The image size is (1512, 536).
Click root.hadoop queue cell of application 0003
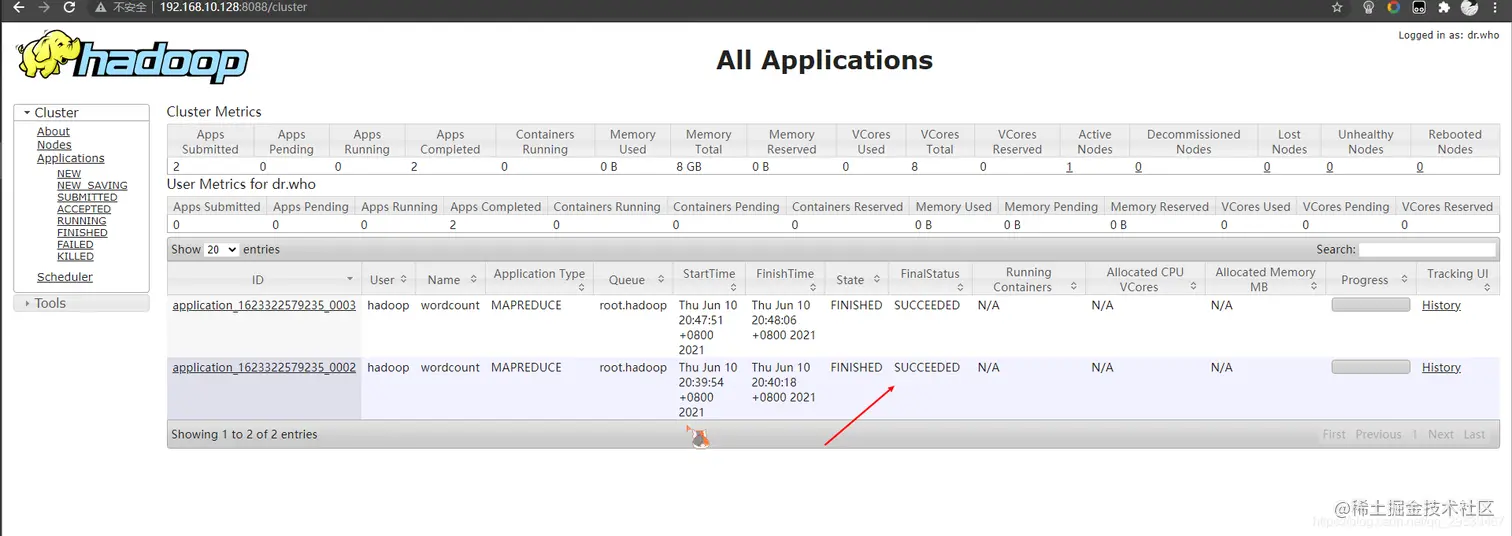tap(633, 305)
